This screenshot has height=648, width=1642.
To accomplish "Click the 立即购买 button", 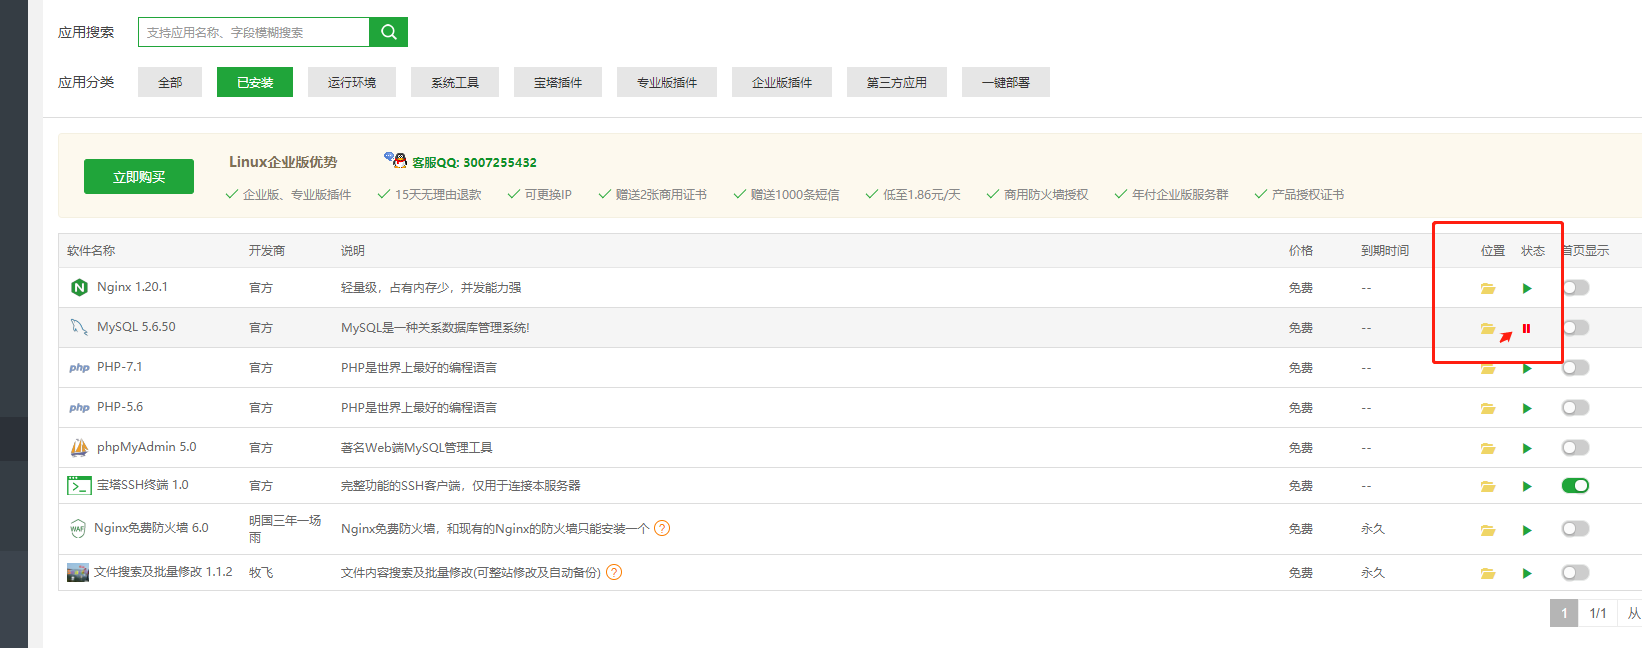I will 139,177.
